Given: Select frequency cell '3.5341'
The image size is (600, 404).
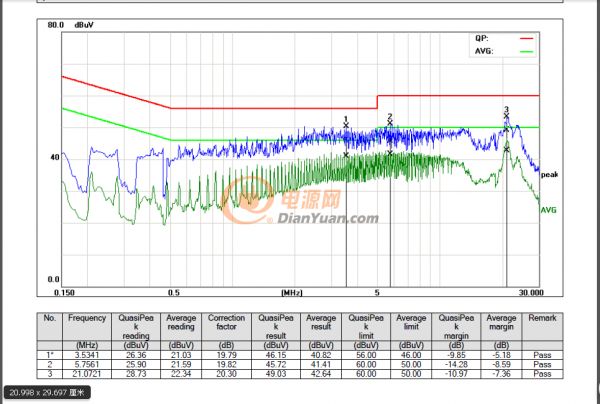Looking at the screenshot, I should tap(88, 355).
